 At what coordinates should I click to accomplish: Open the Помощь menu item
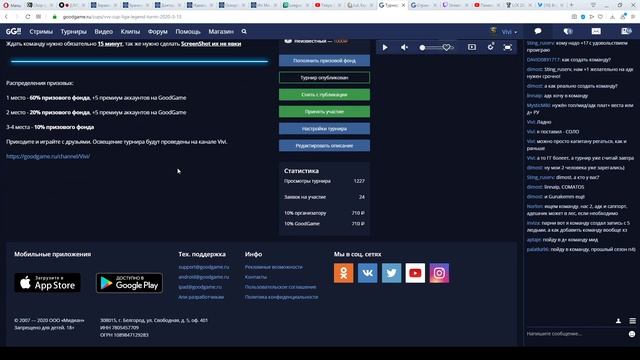point(188,31)
